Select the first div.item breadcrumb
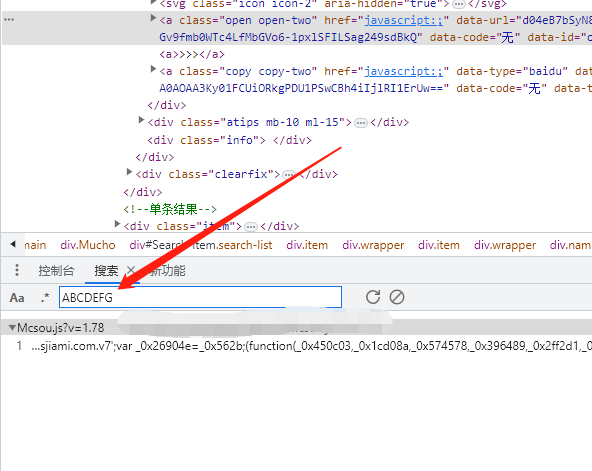Image resolution: width=592 pixels, height=471 pixels. (307, 245)
